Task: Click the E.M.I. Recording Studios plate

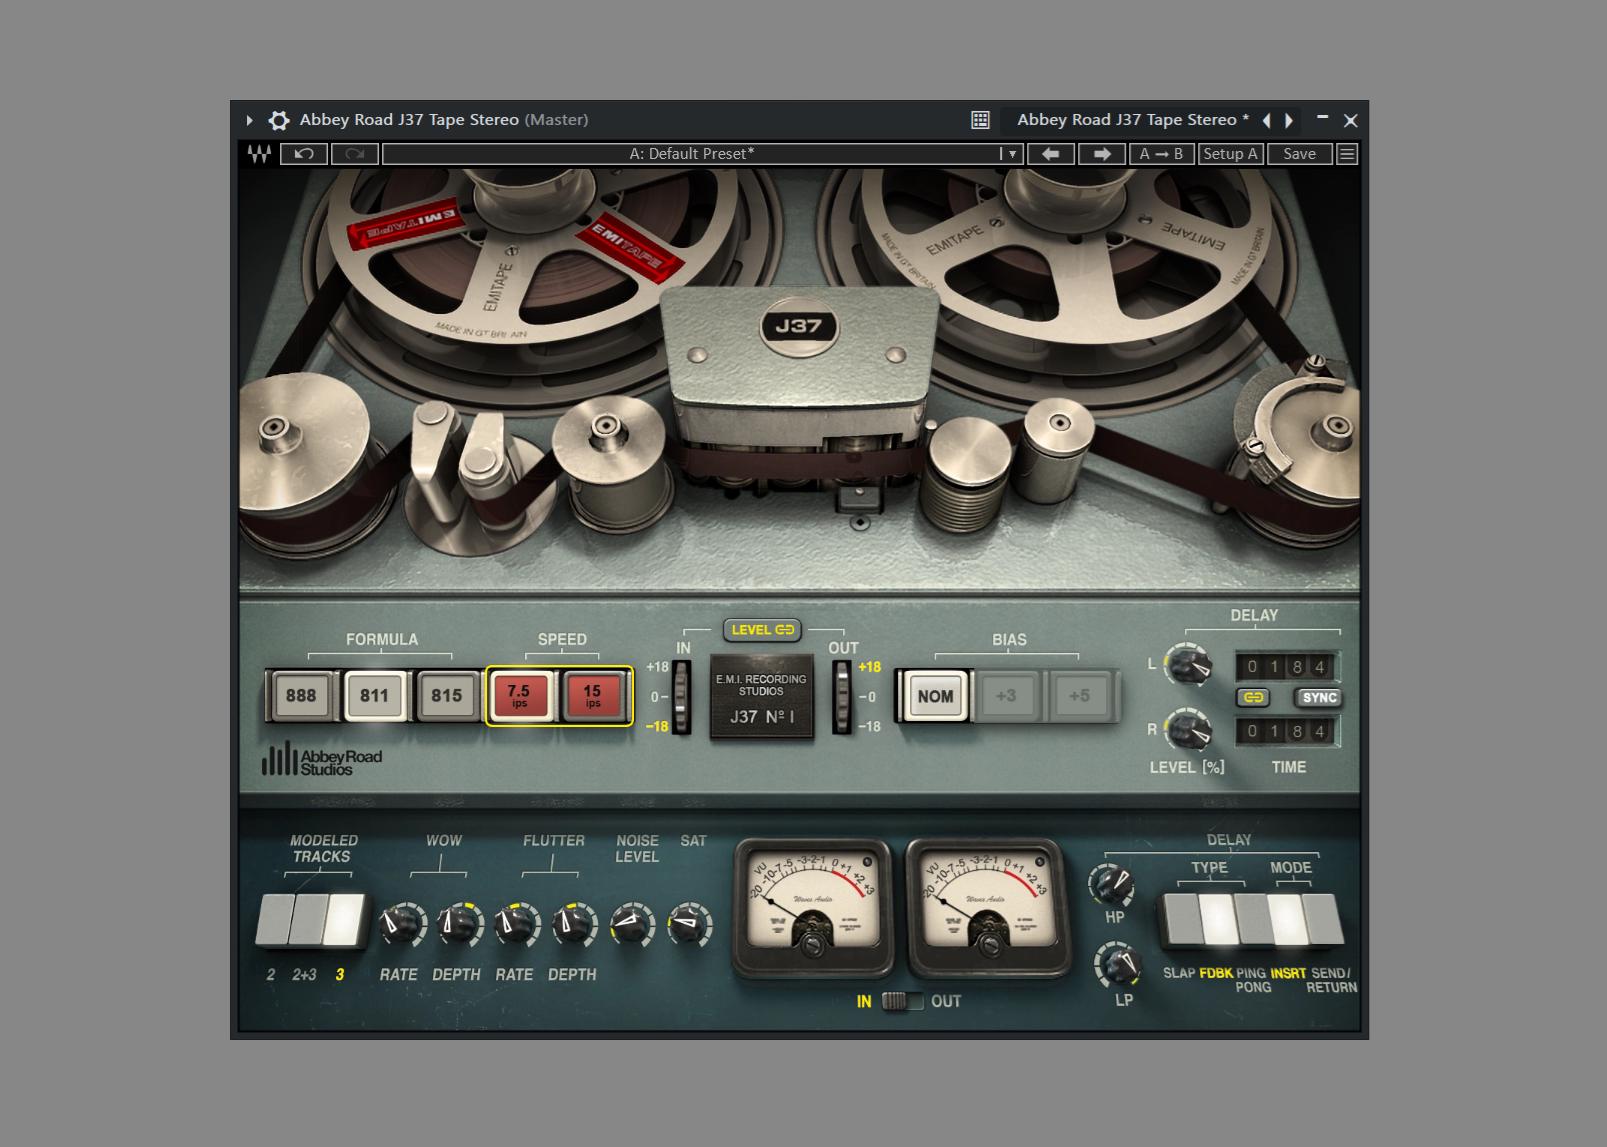Action: (762, 697)
